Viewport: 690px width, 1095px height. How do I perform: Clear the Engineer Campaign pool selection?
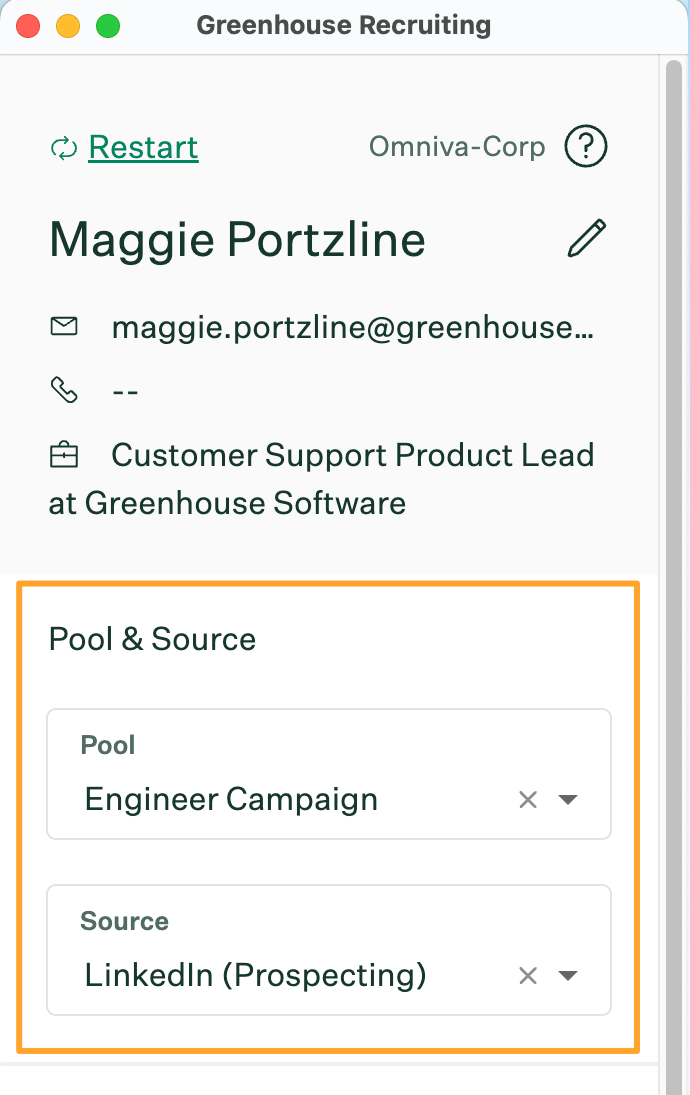point(528,800)
